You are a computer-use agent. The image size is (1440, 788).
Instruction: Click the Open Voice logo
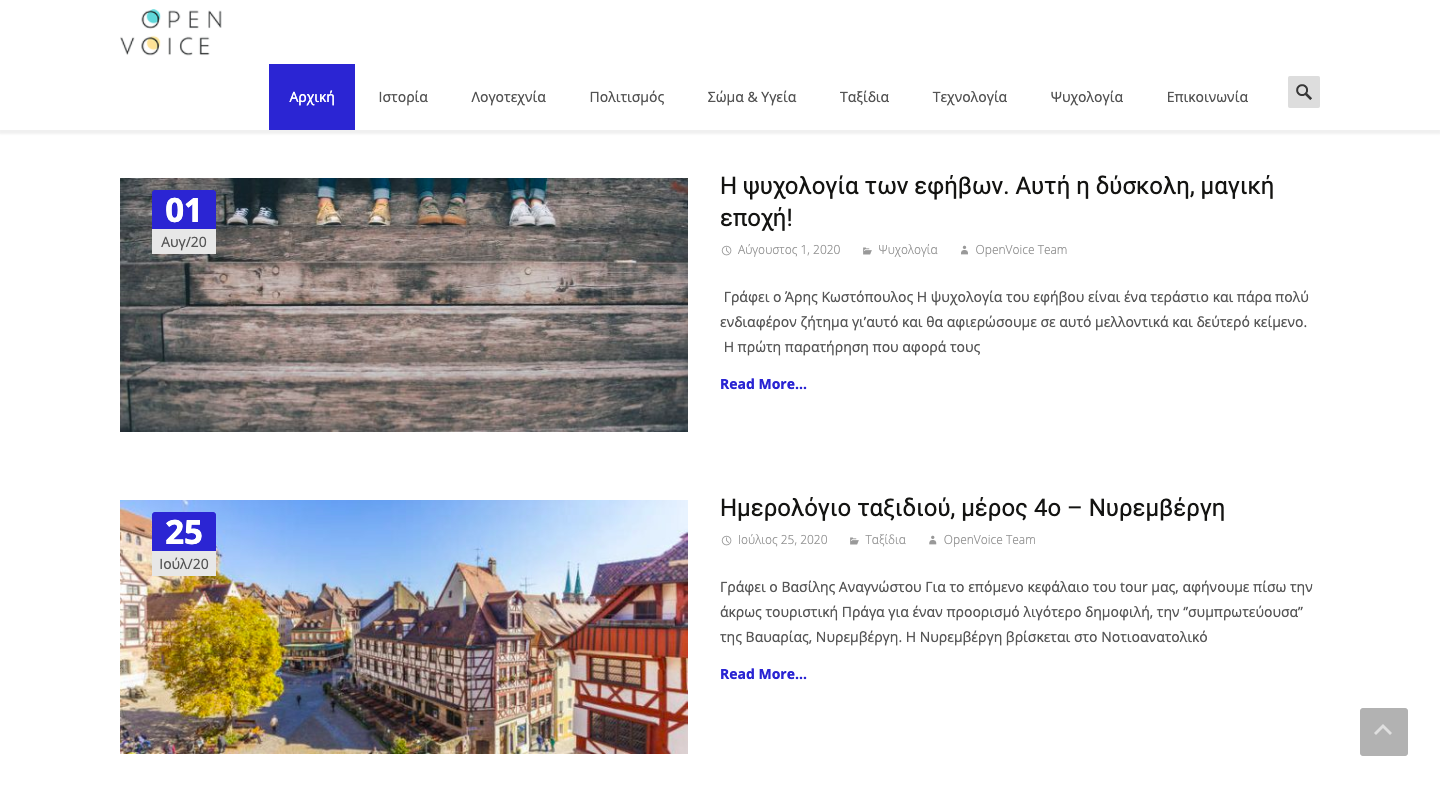click(171, 32)
